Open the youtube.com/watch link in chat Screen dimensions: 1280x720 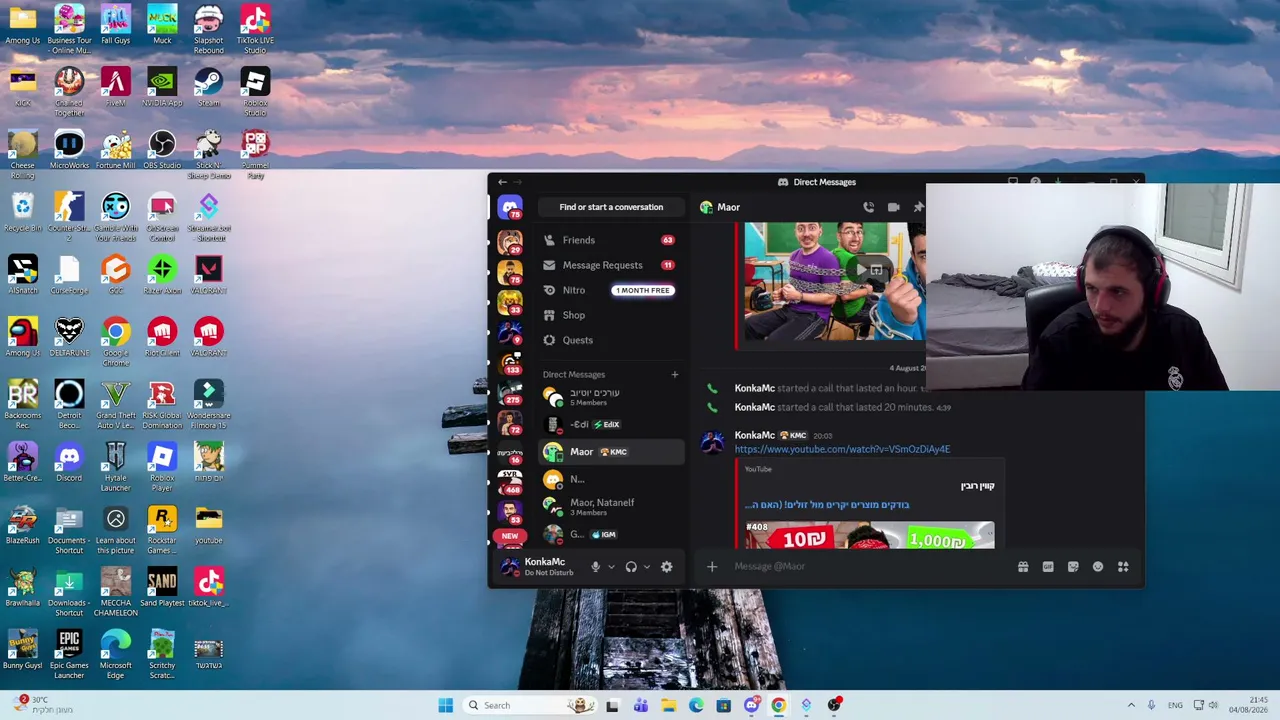pos(842,449)
